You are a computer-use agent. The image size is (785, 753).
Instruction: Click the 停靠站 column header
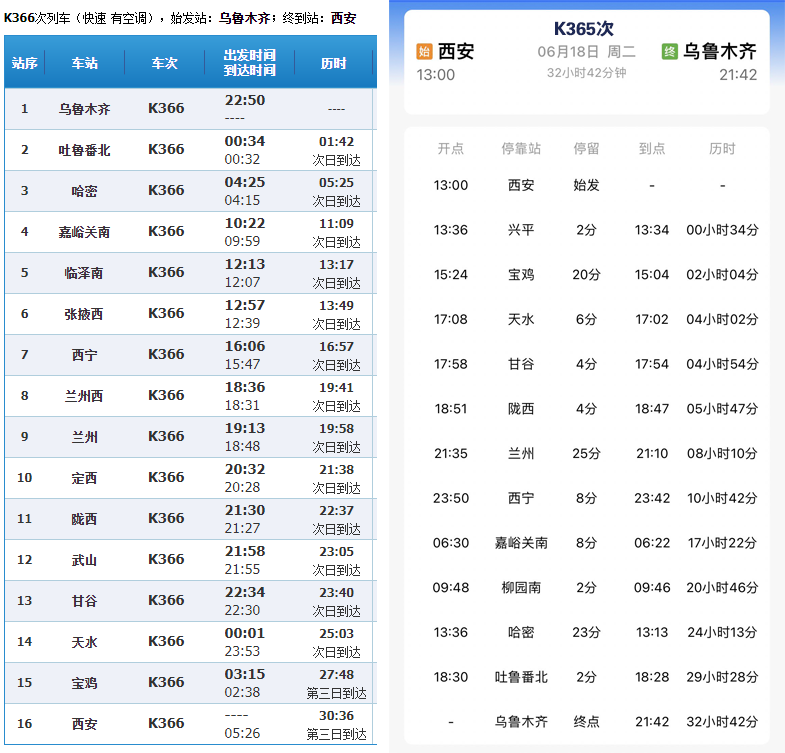point(521,149)
